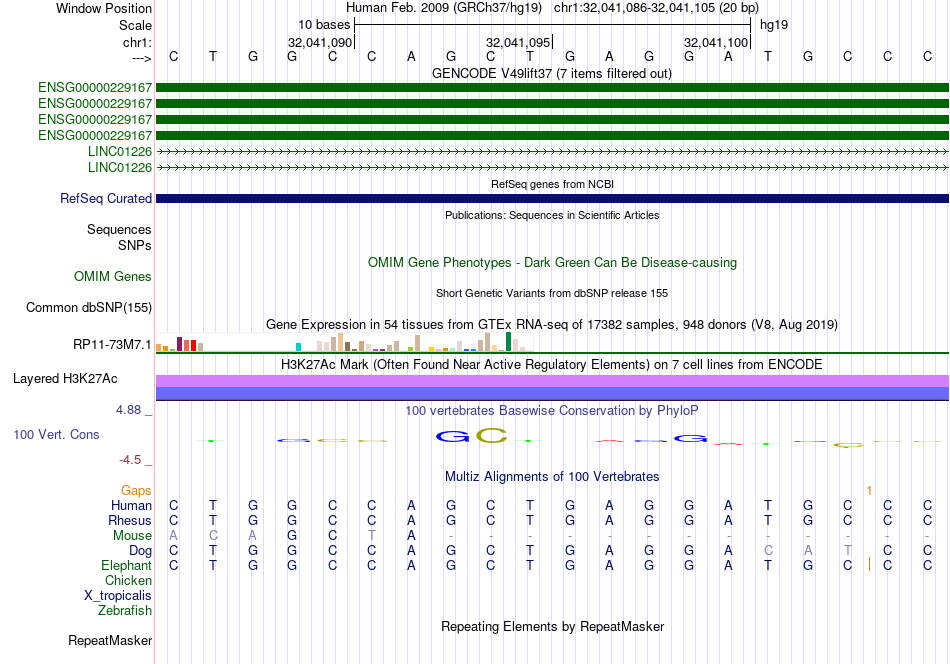Click the RP11-73M7.1 expression label

112,345
